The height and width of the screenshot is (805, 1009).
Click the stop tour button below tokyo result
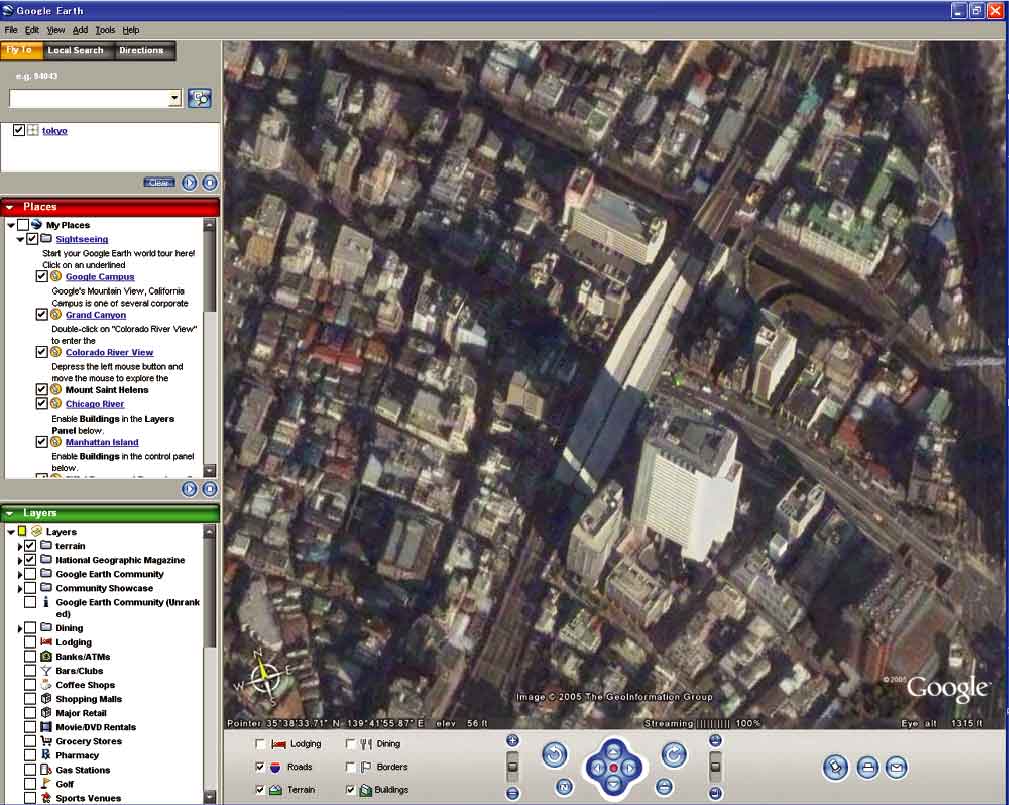point(210,183)
